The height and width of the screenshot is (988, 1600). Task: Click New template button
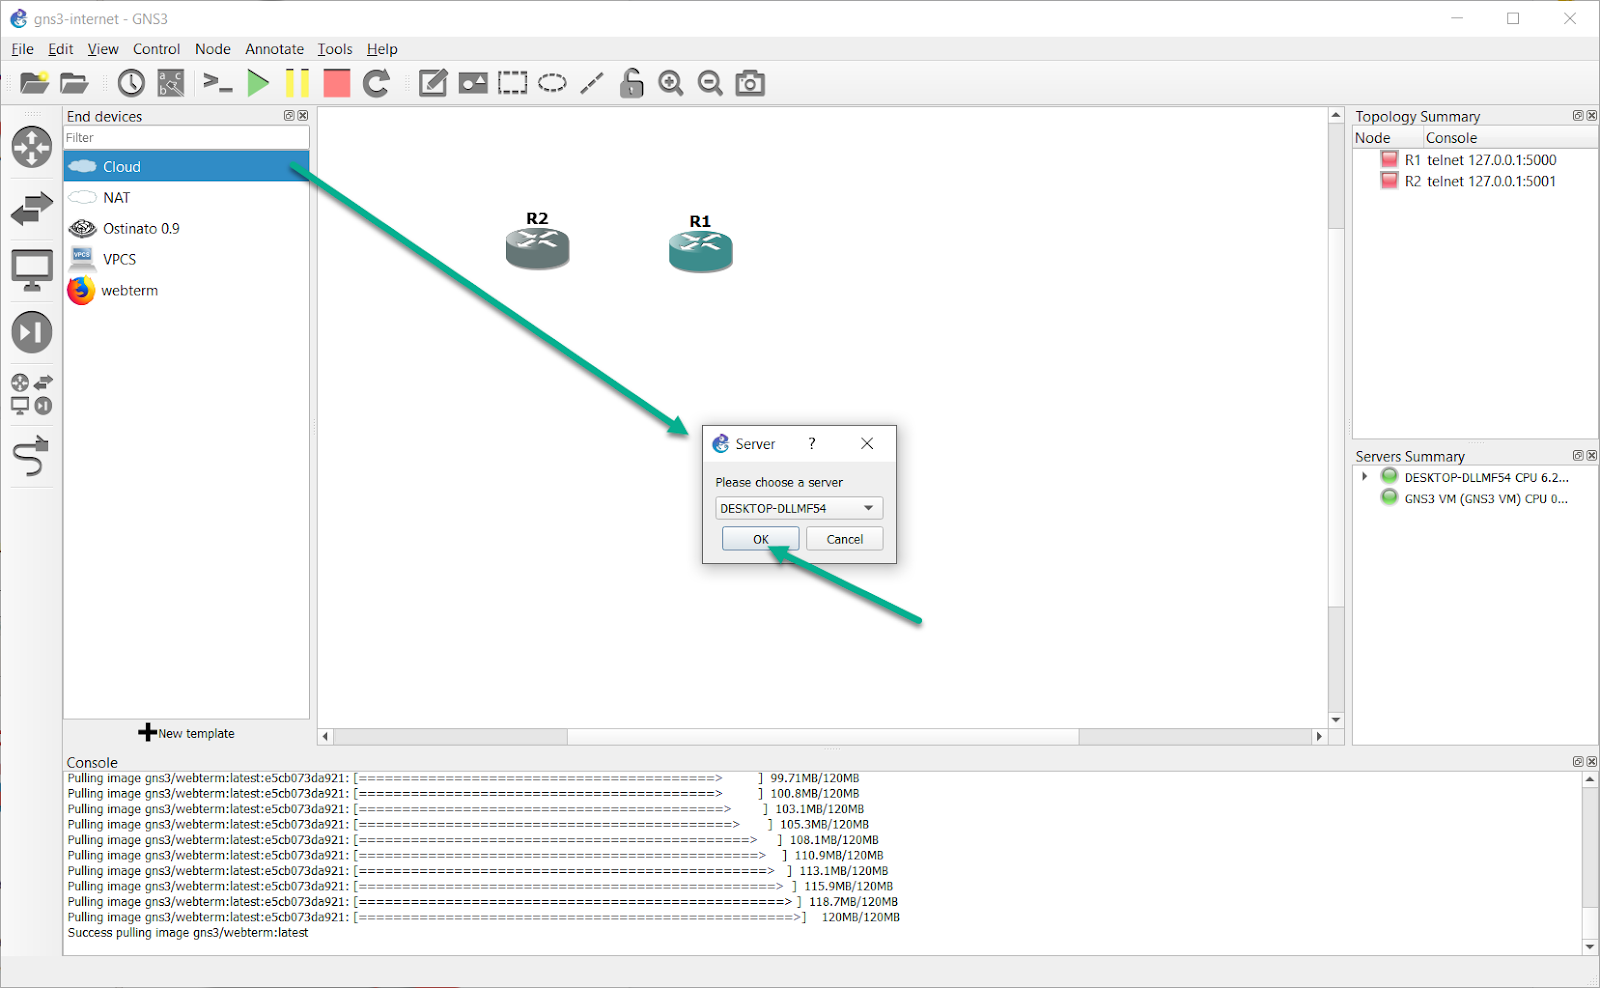coord(186,733)
